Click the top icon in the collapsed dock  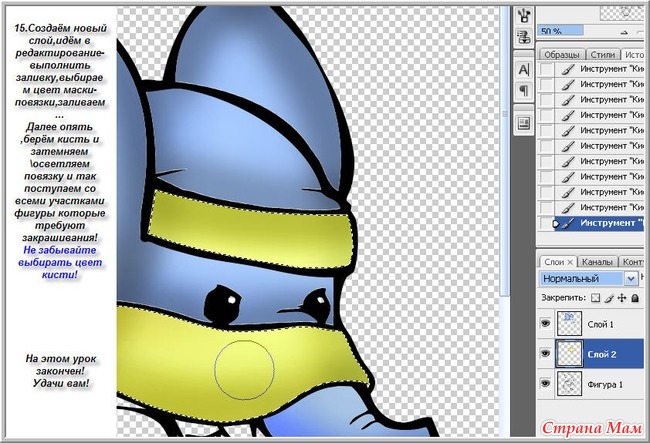523,13
